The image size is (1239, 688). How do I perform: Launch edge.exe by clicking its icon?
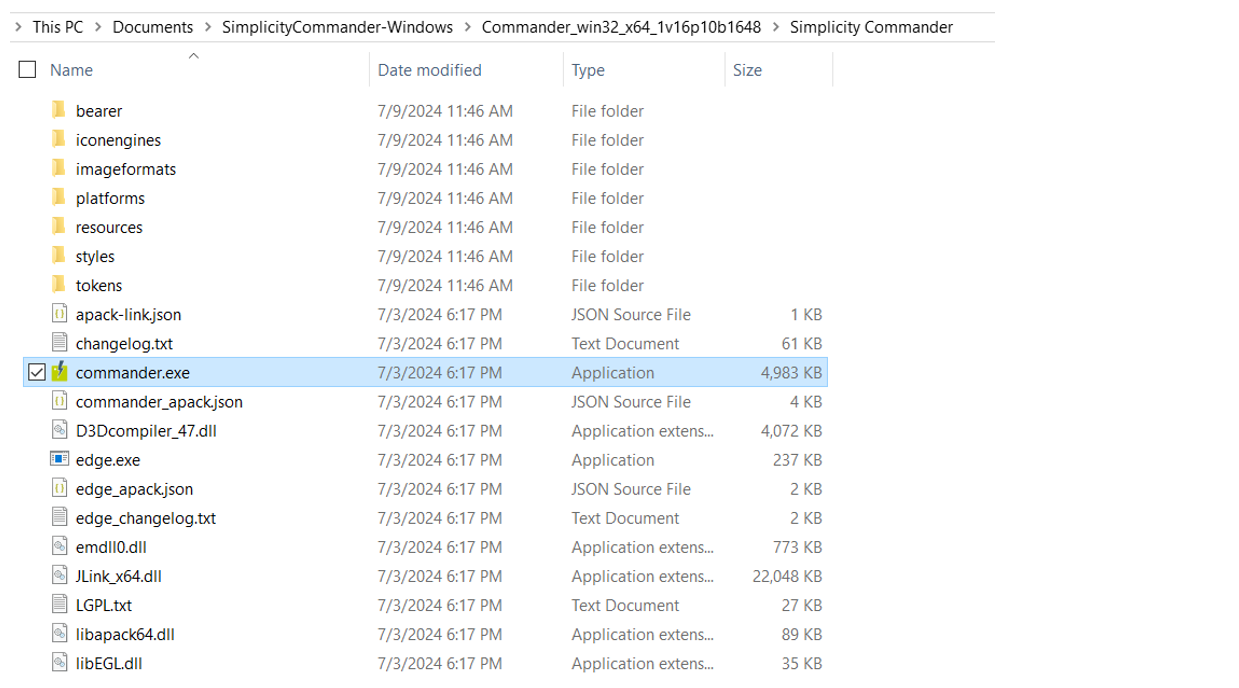point(60,460)
